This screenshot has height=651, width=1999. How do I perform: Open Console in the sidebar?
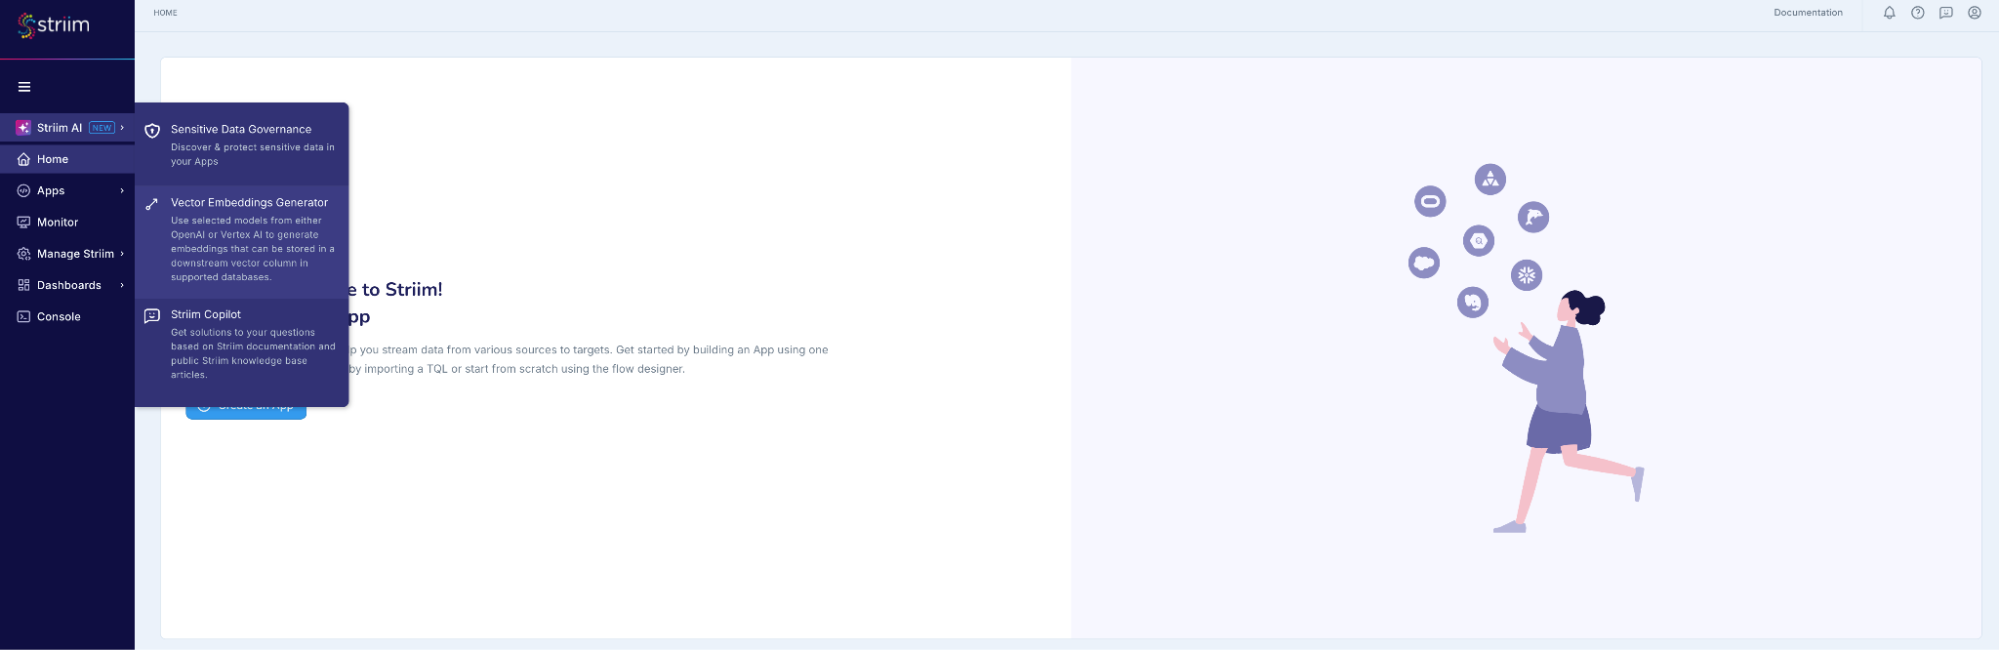pyautogui.click(x=58, y=317)
